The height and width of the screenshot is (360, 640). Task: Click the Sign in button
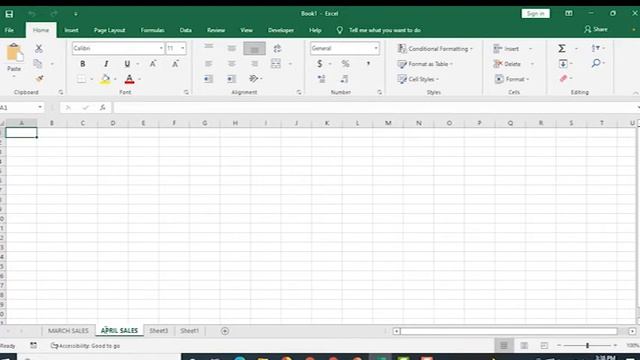coord(536,13)
